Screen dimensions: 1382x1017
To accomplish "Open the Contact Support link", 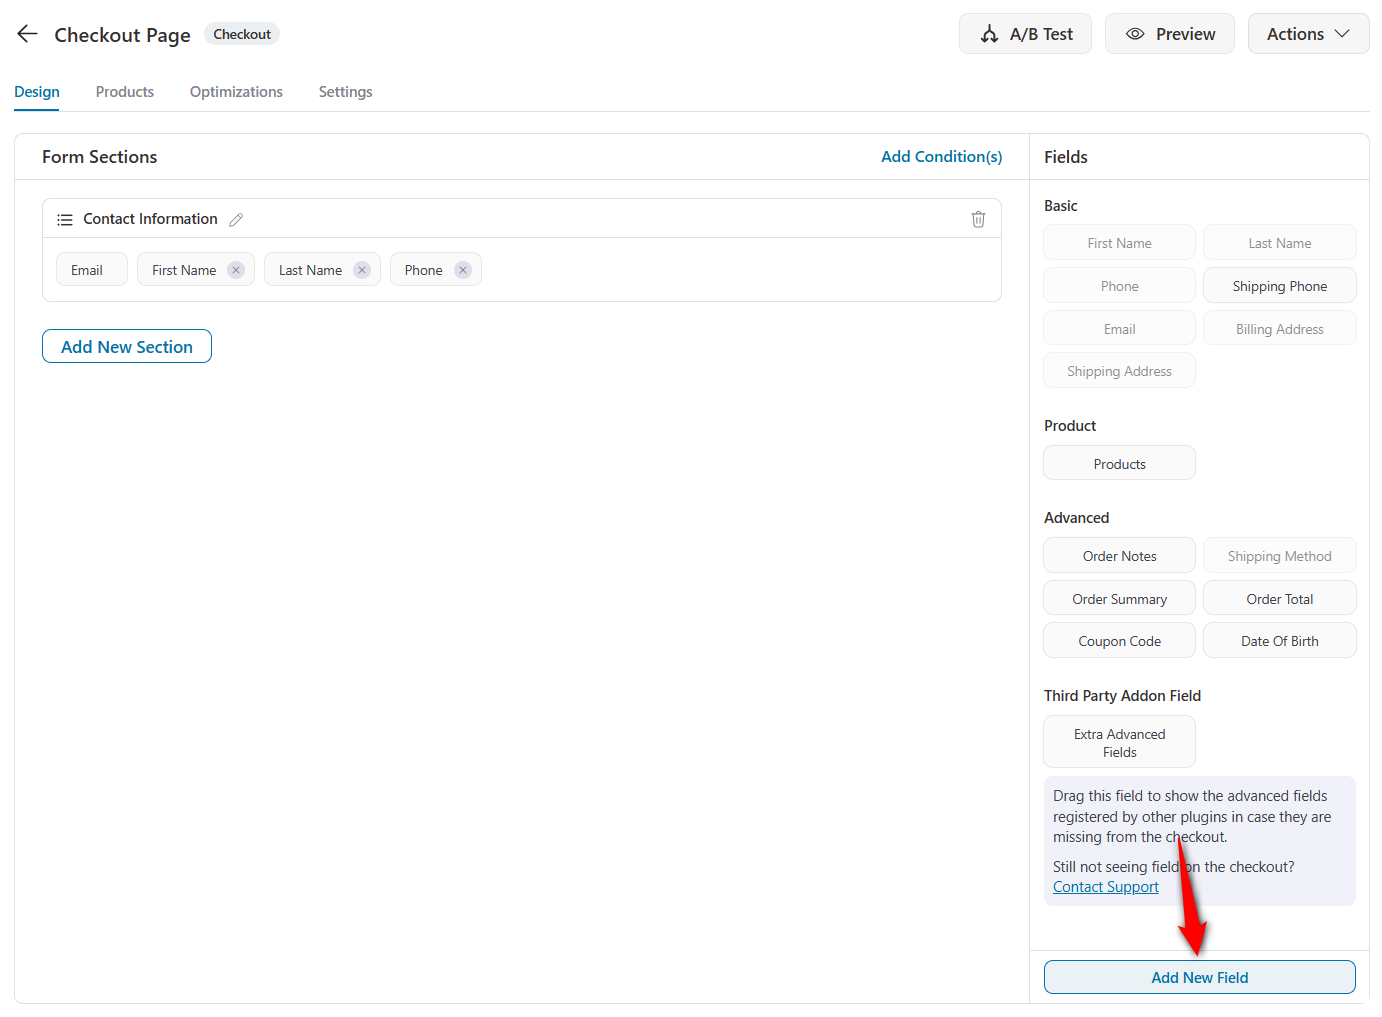I will click(x=1105, y=886).
